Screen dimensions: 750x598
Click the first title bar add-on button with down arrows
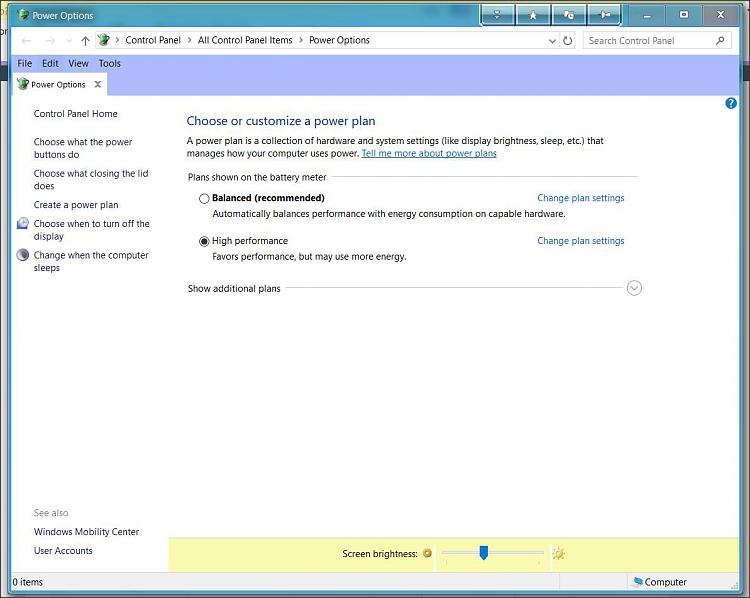tap(497, 15)
